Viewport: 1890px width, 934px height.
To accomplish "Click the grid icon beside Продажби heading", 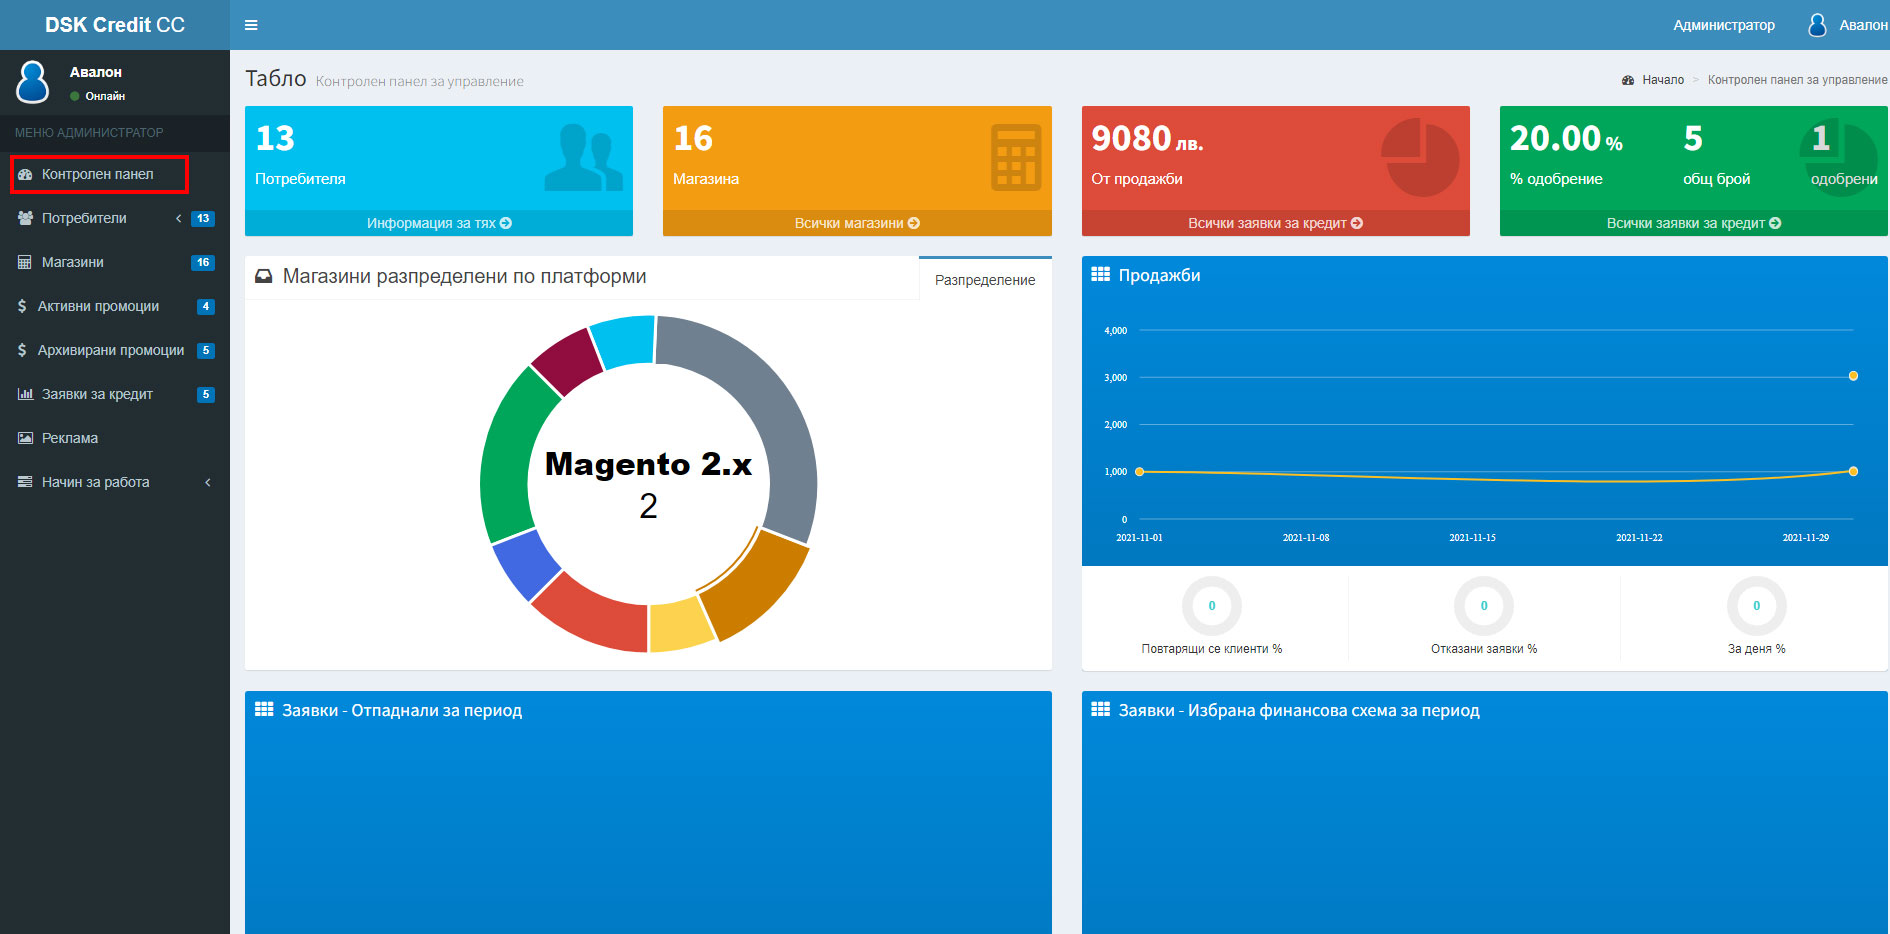I will 1100,274.
